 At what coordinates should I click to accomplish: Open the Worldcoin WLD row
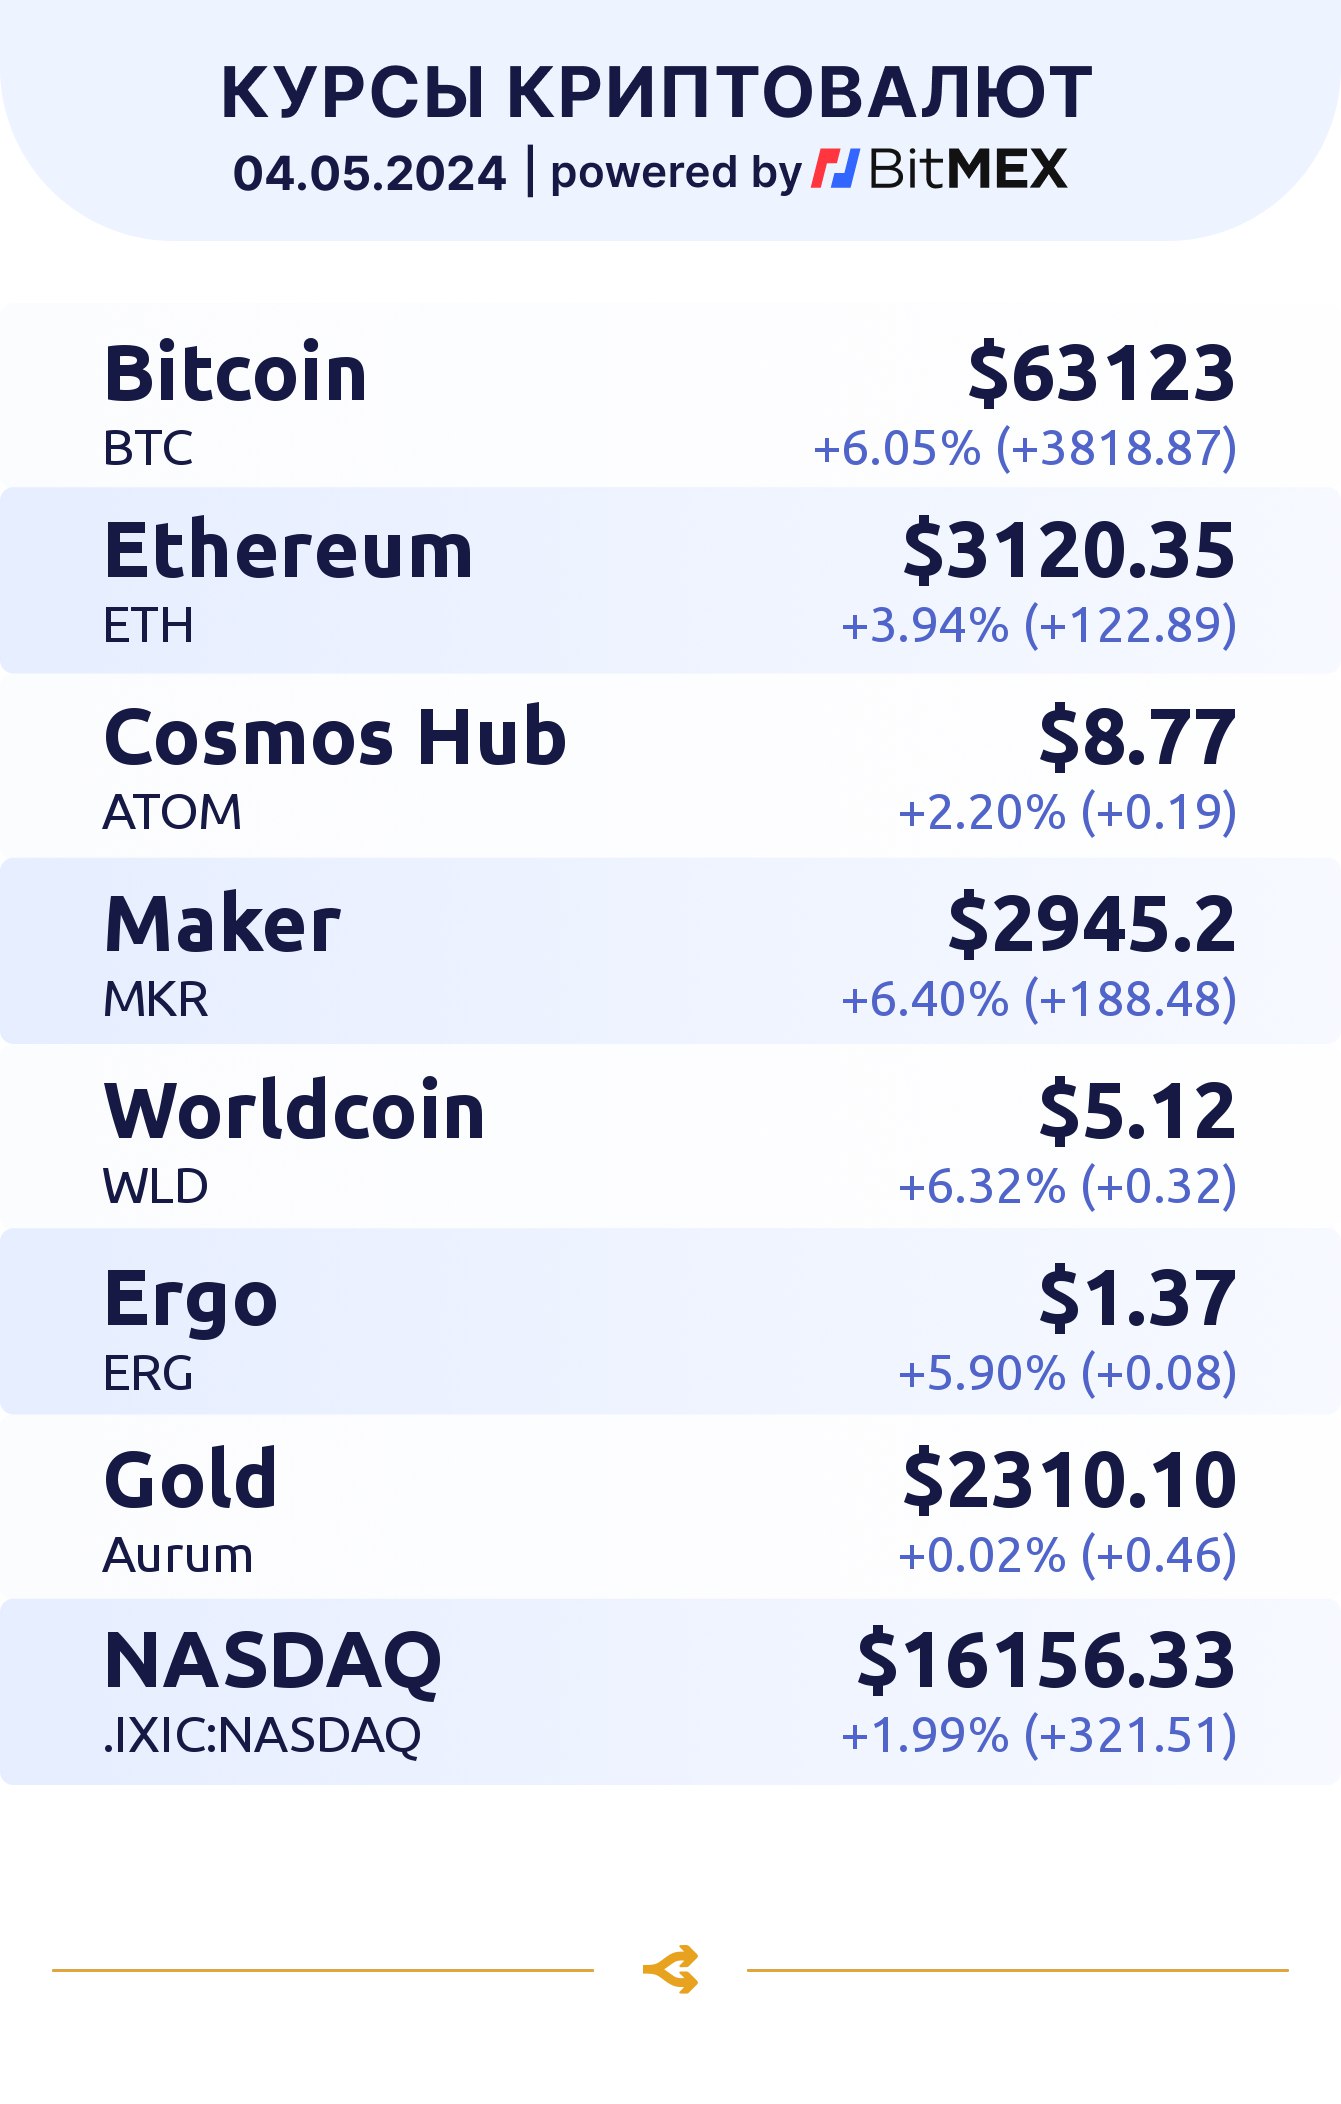point(670,1138)
